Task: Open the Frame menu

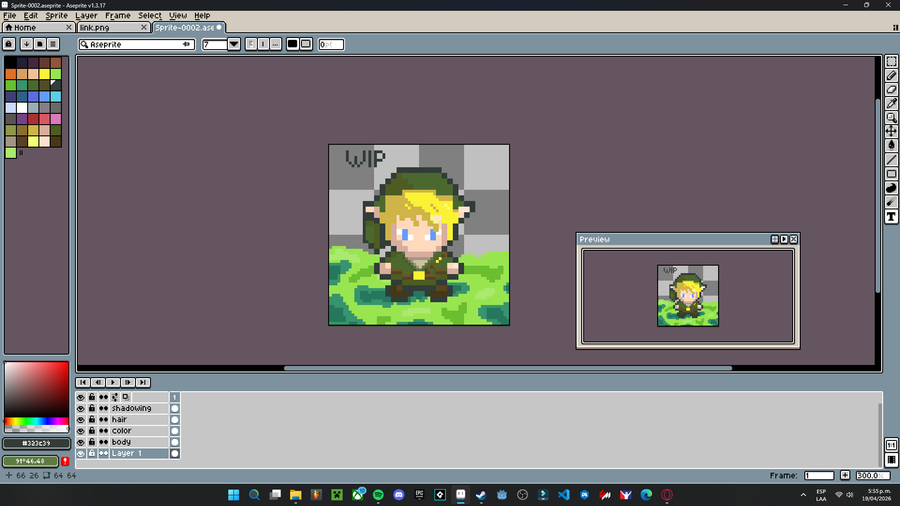Action: [x=118, y=15]
